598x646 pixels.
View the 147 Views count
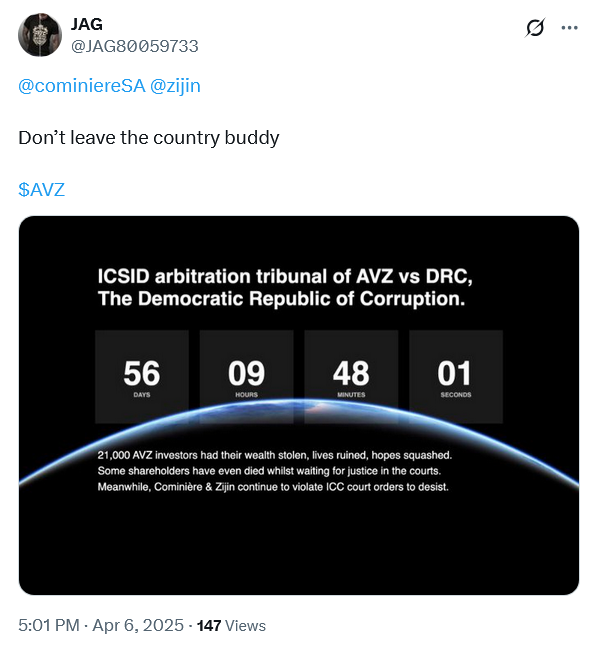(x=231, y=625)
